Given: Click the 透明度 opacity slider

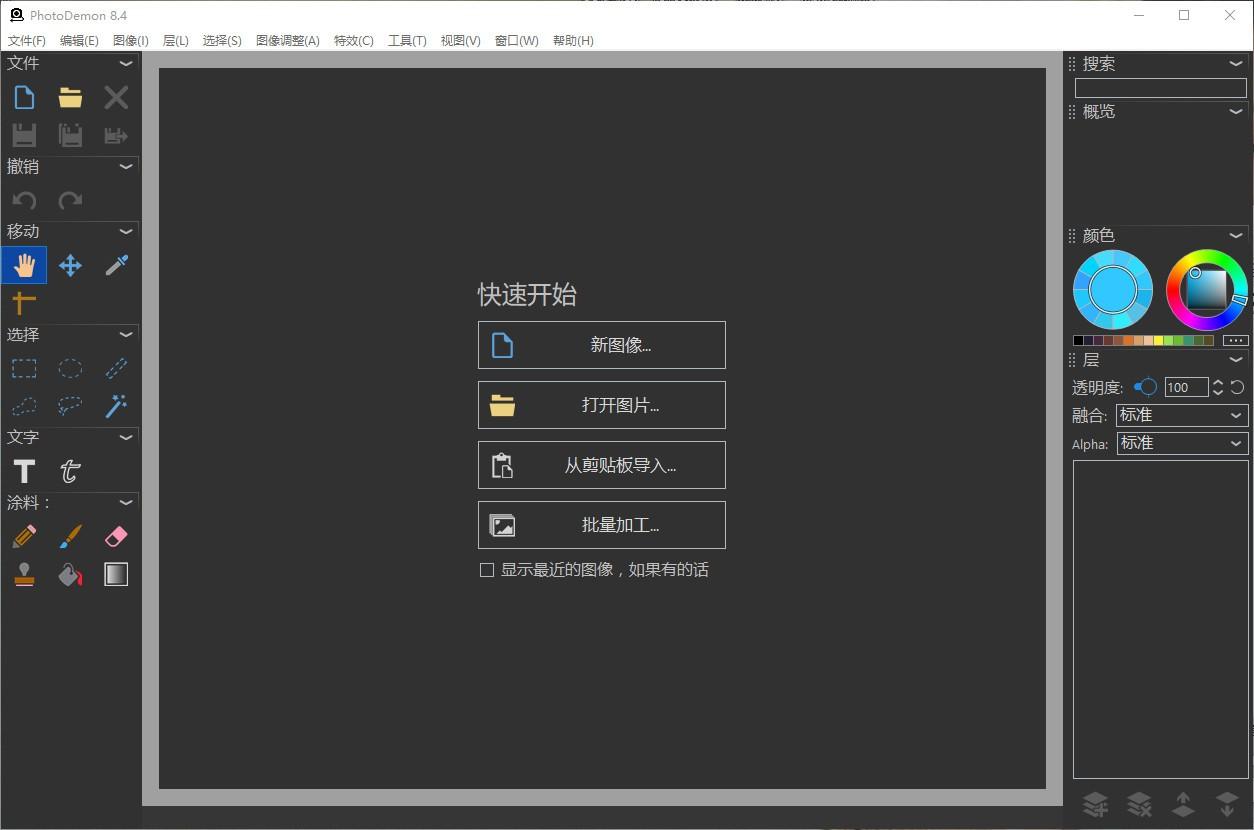Looking at the screenshot, I should [x=1145, y=387].
